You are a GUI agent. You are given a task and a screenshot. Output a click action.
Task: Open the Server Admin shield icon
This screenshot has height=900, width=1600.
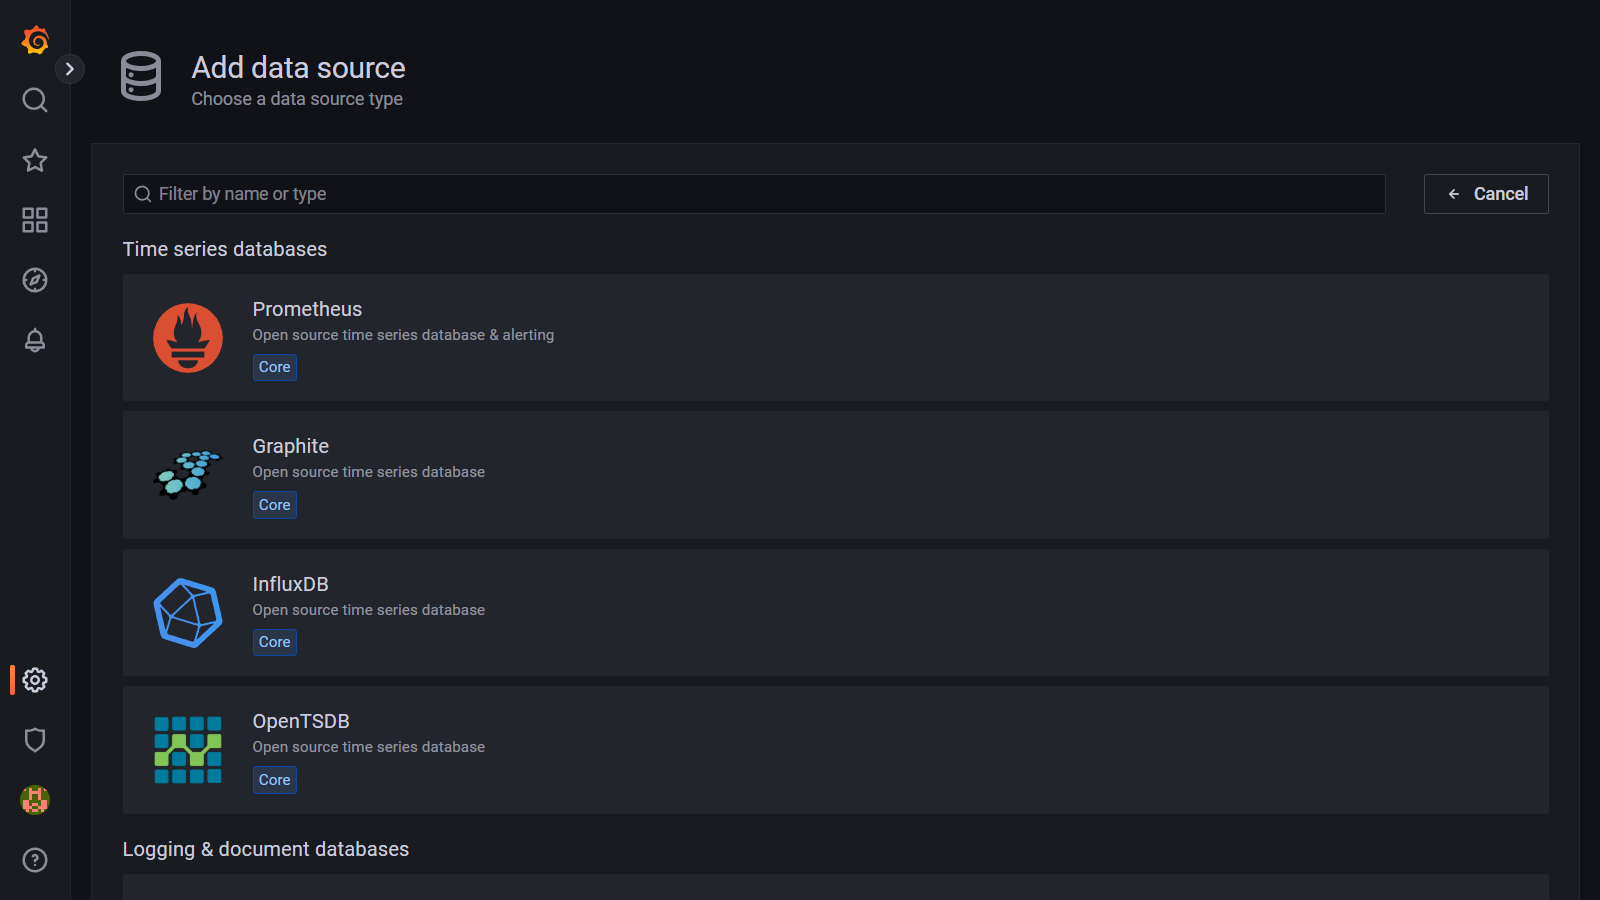pyautogui.click(x=35, y=740)
